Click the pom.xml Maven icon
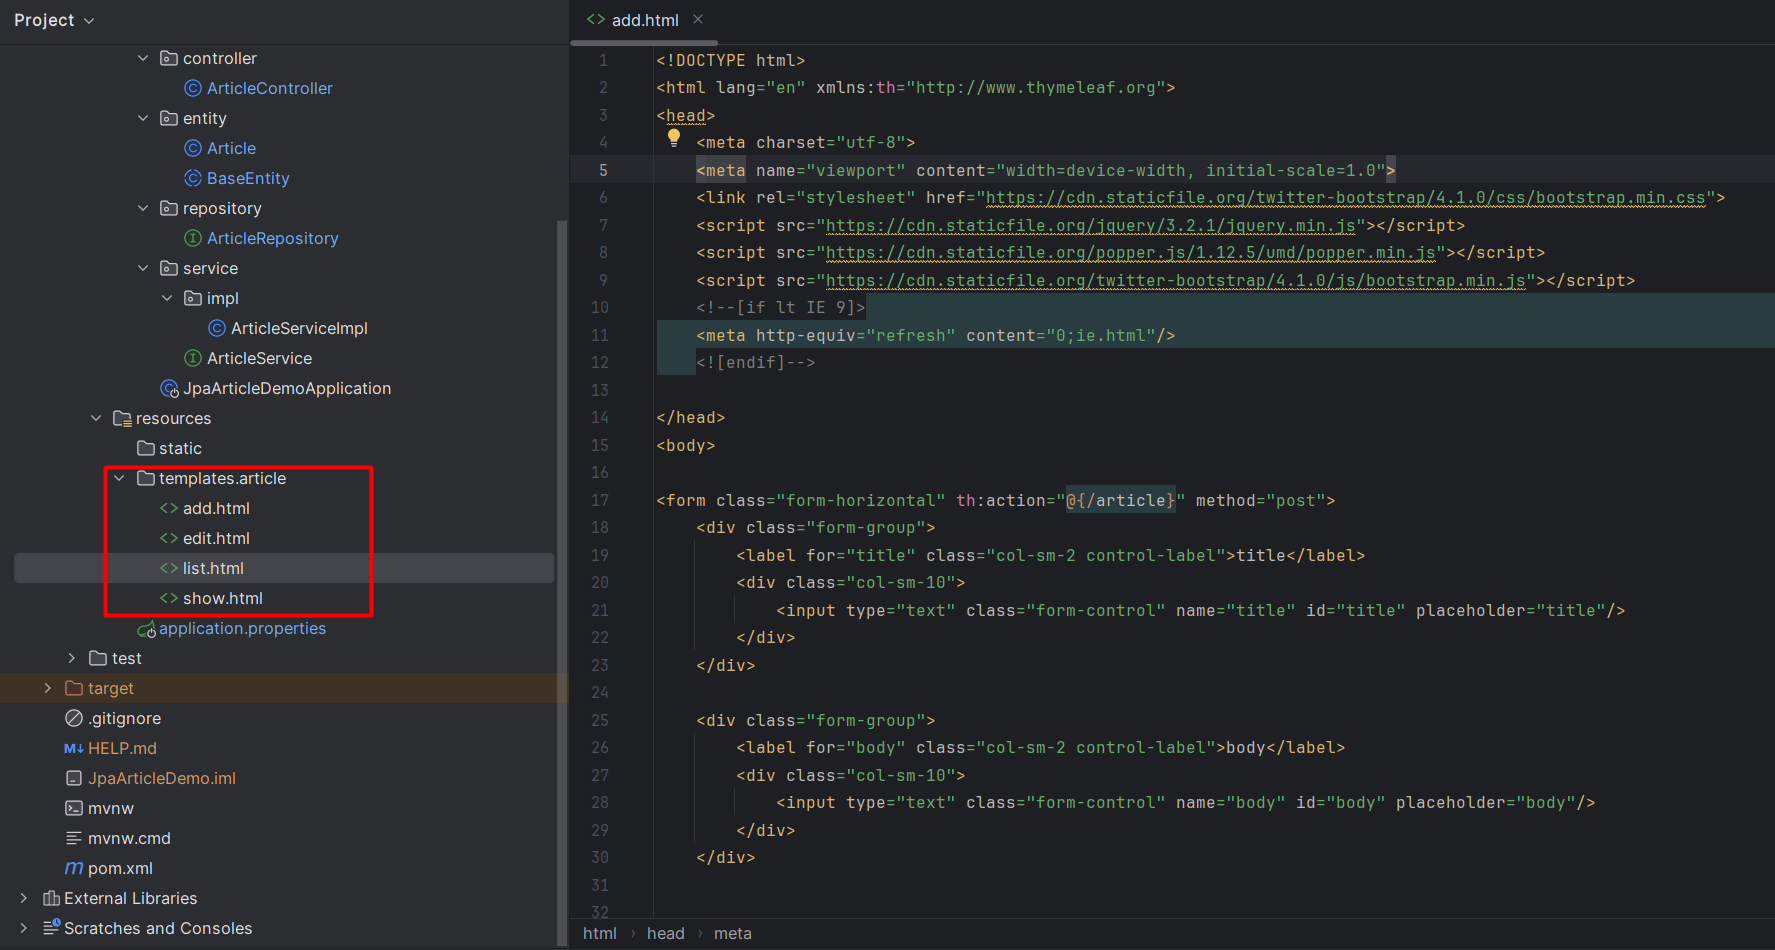Screen dimensions: 1775x950 [x=74, y=868]
